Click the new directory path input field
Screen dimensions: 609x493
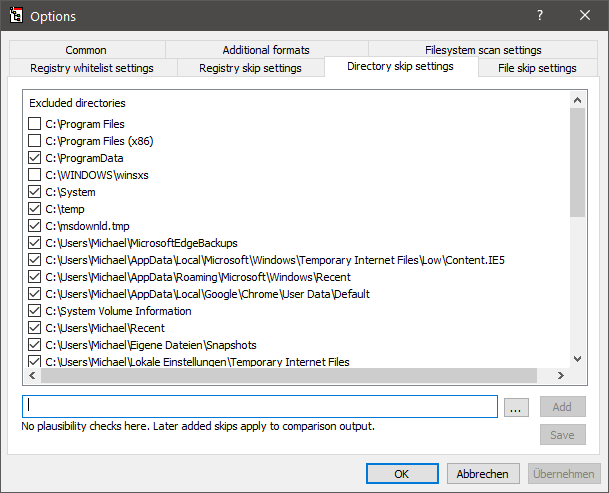coord(260,406)
